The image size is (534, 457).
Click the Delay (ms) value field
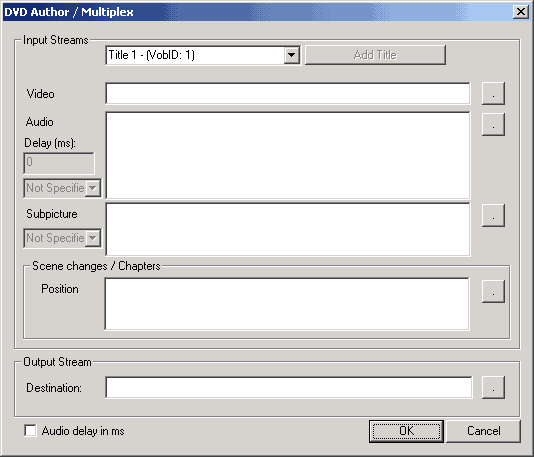point(59,163)
